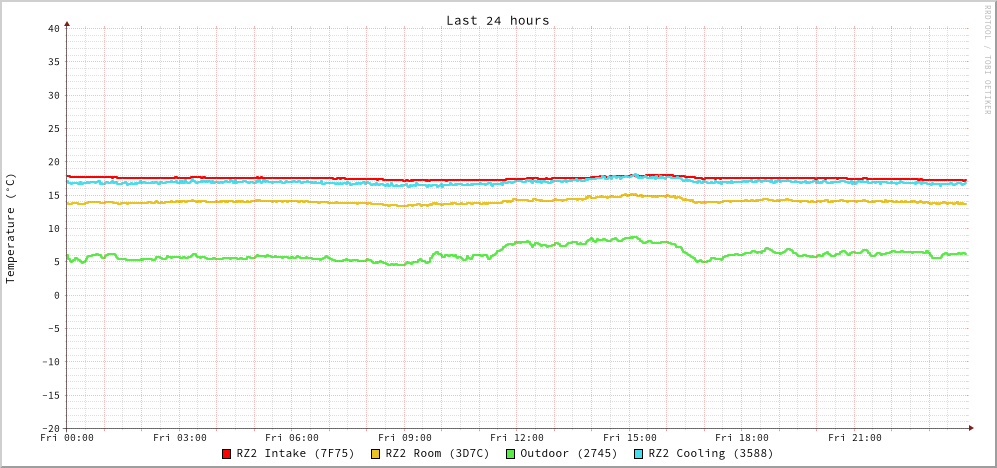Click the arrow at the right end of the X axis
Viewport: 997px width, 468px height.
tap(970, 428)
